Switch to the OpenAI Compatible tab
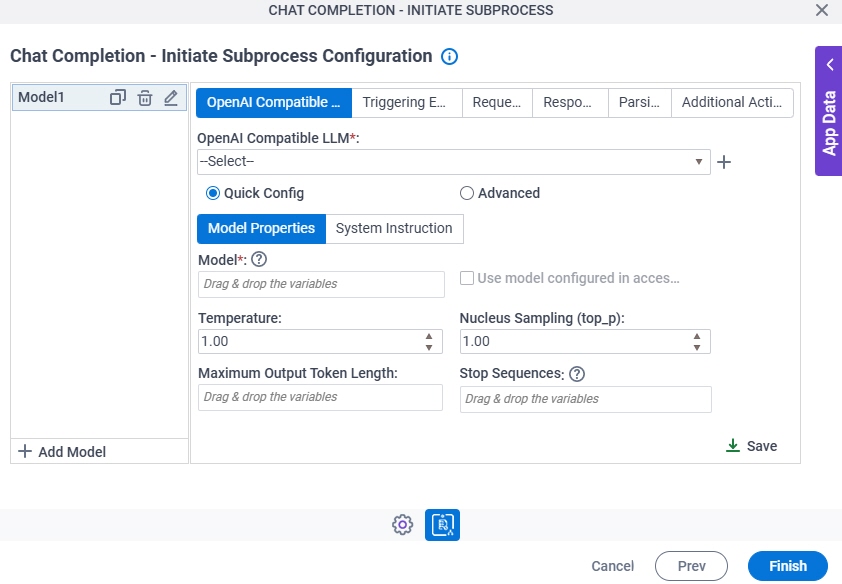 tap(274, 103)
